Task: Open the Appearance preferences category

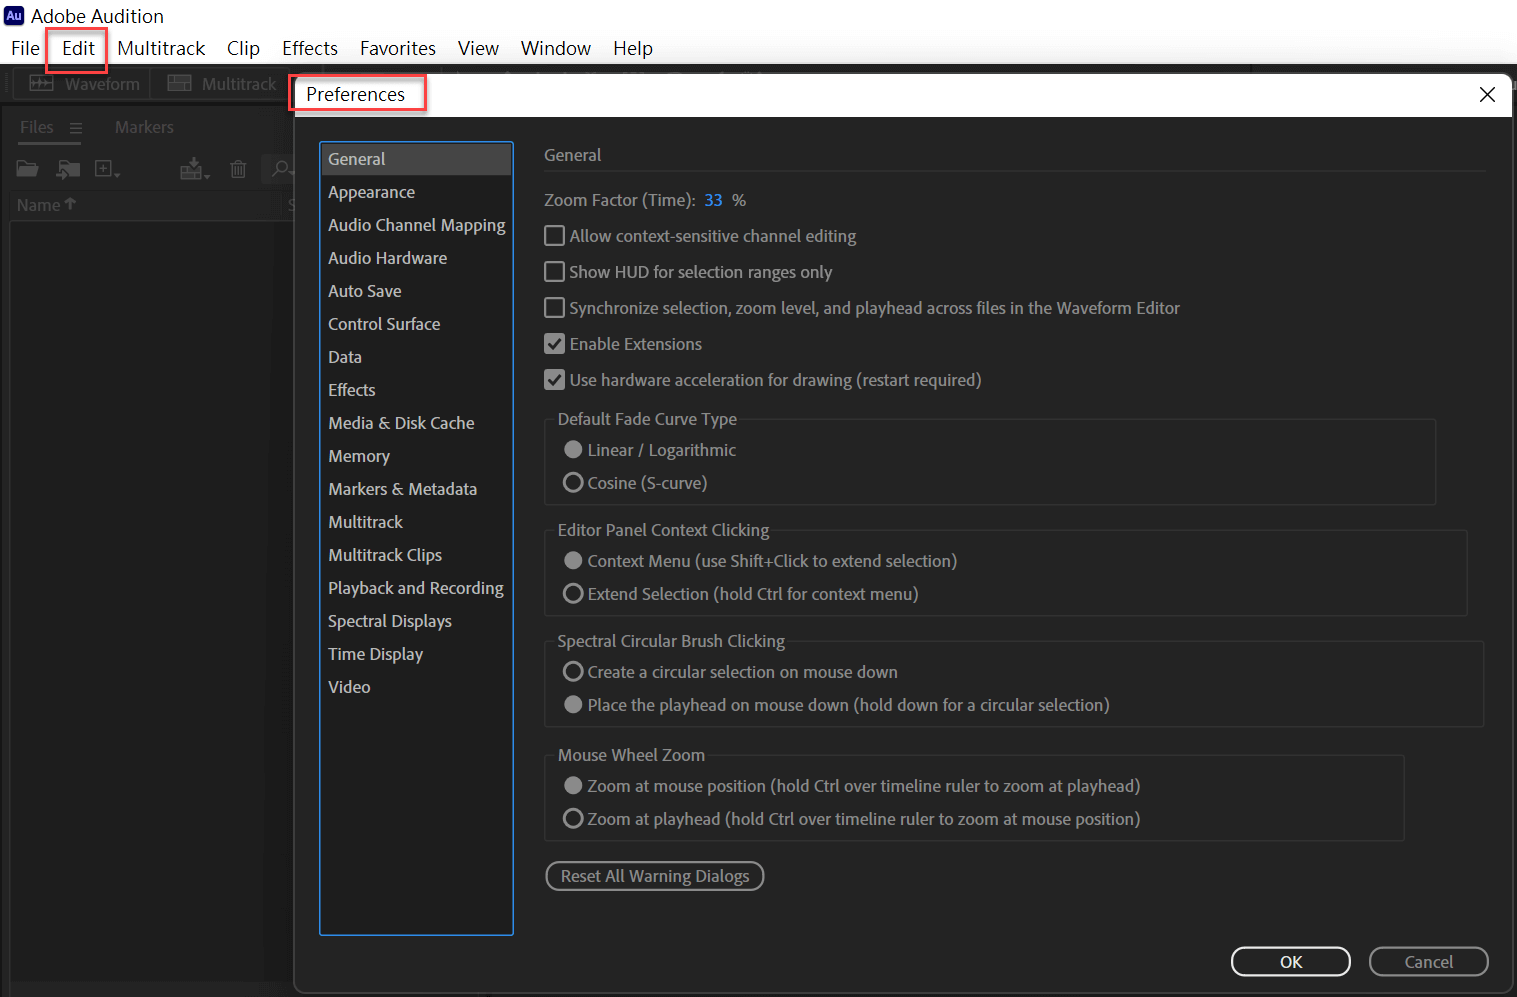Action: (416, 192)
